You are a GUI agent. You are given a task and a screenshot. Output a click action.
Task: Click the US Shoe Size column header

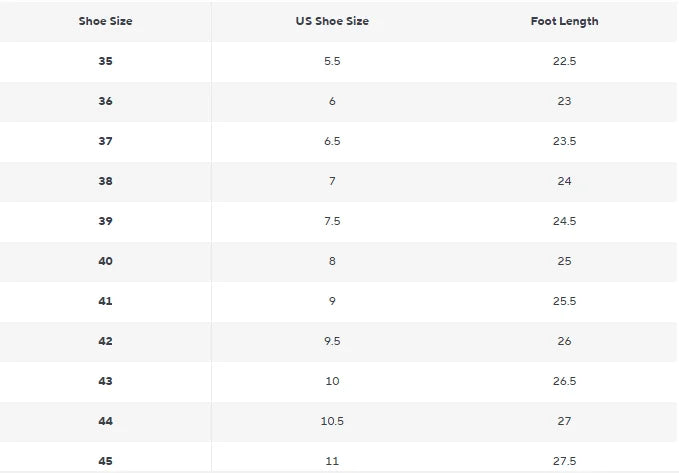click(x=332, y=21)
